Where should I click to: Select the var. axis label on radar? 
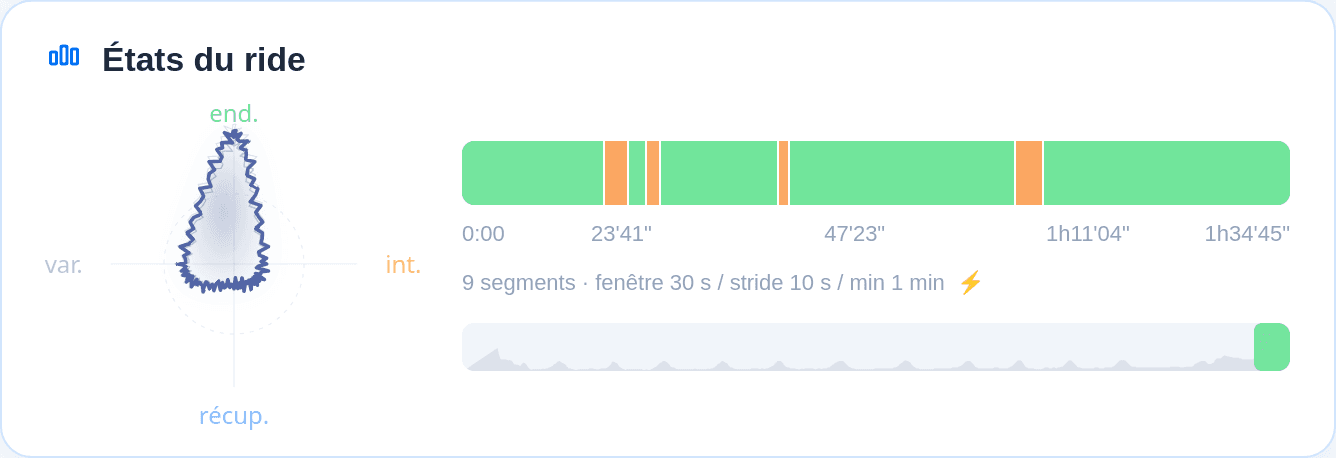click(x=64, y=265)
